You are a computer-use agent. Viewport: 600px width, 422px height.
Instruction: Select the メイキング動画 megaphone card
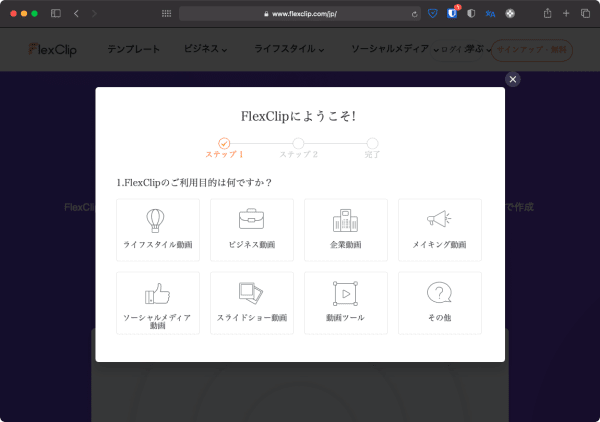click(440, 230)
